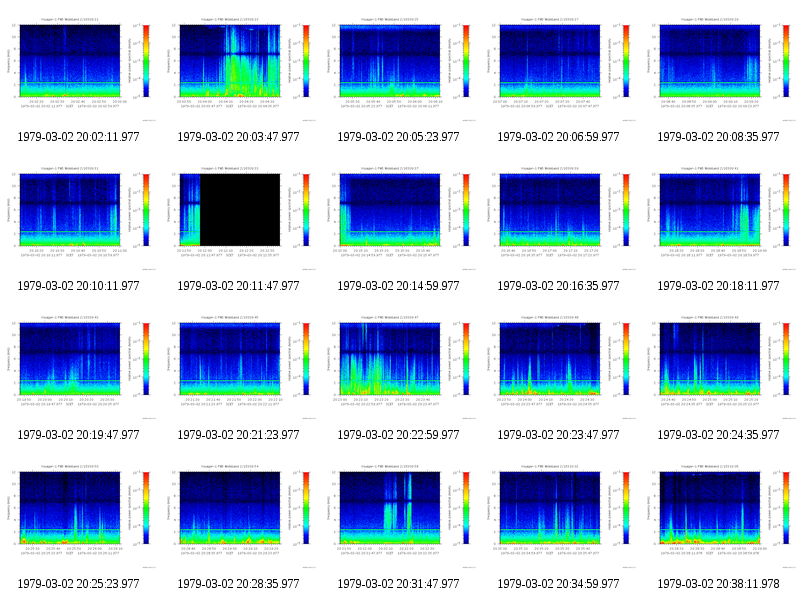This screenshot has width=800, height=596.
Task: Click caption text 1979-03-02 20:31:47.977
Action: pos(398,584)
